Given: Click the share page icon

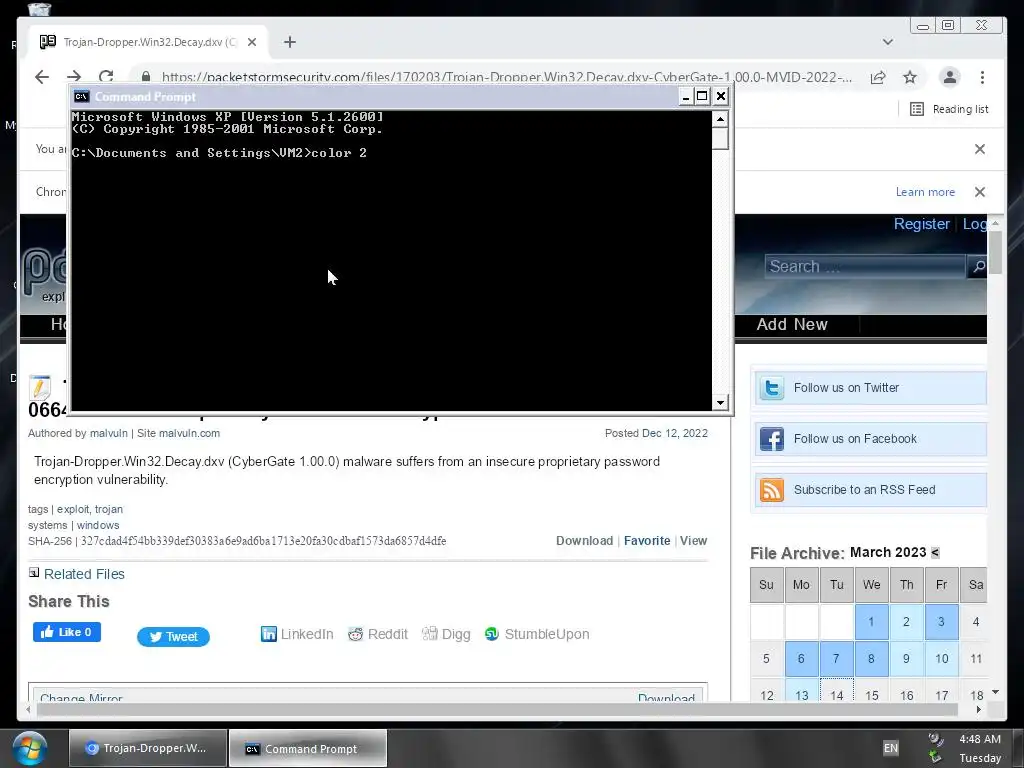Looking at the screenshot, I should (x=878, y=77).
